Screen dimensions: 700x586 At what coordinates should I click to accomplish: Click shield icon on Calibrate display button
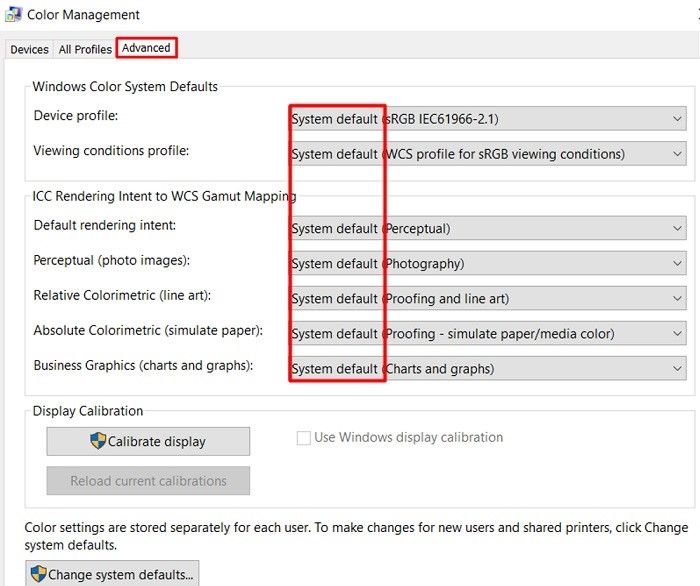(x=98, y=441)
